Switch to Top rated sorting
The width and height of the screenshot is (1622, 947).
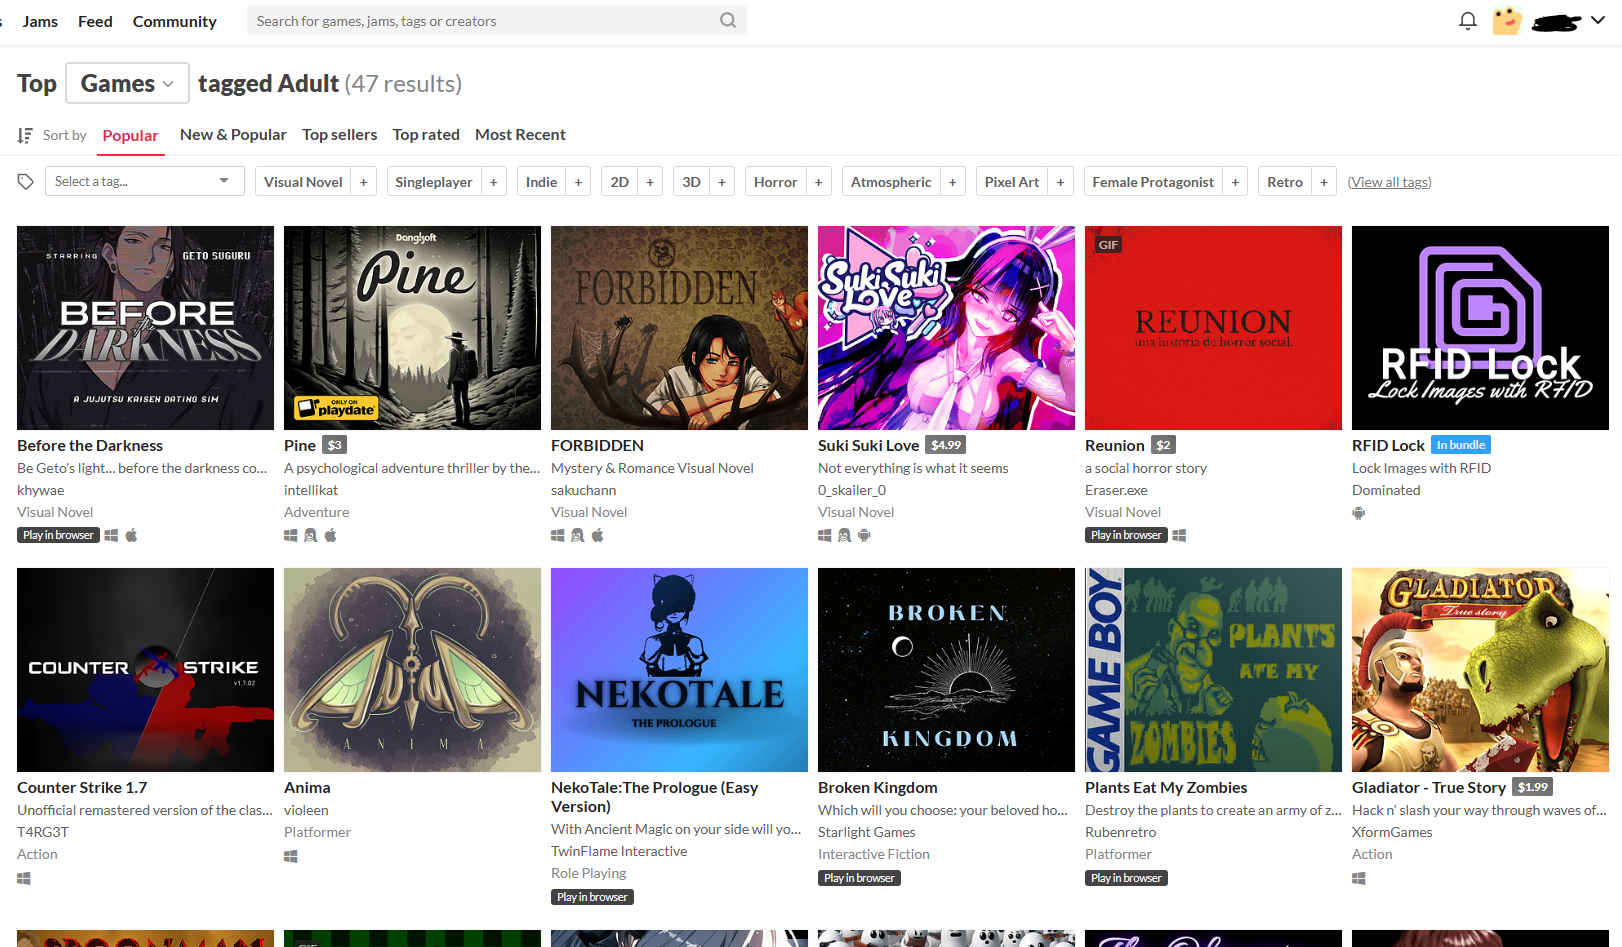pos(426,134)
